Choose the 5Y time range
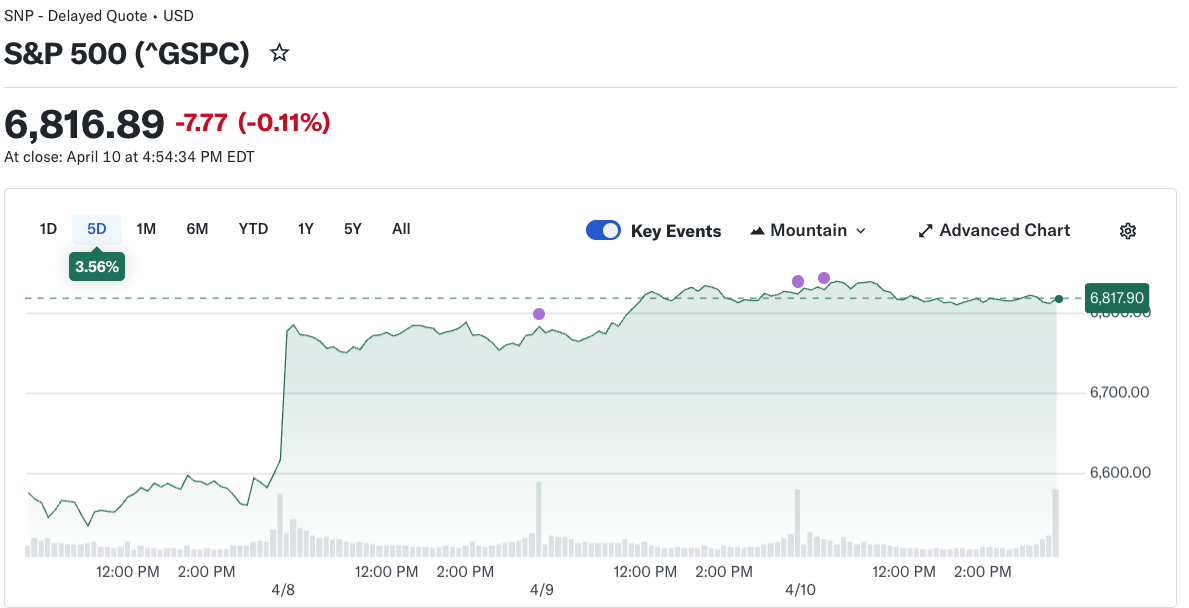The width and height of the screenshot is (1189, 608). (353, 229)
